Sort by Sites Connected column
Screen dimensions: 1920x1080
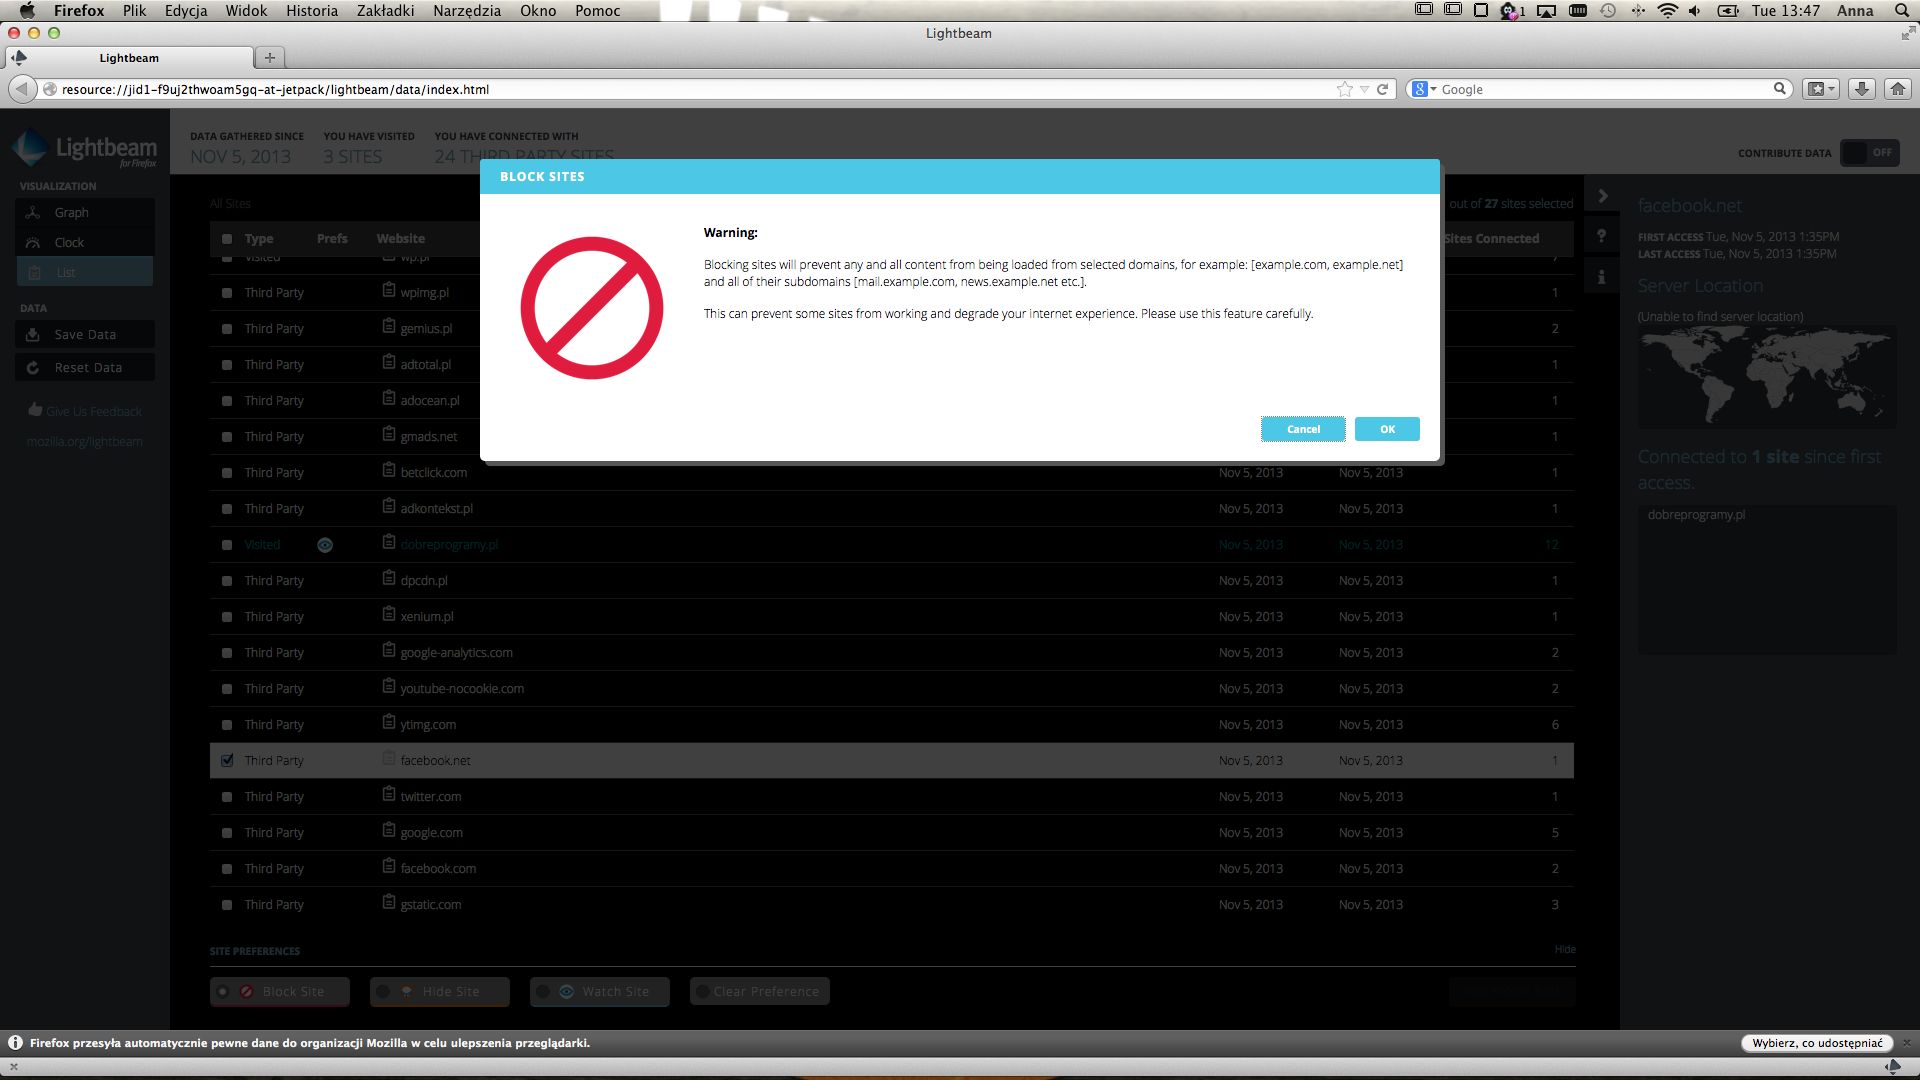[1491, 239]
